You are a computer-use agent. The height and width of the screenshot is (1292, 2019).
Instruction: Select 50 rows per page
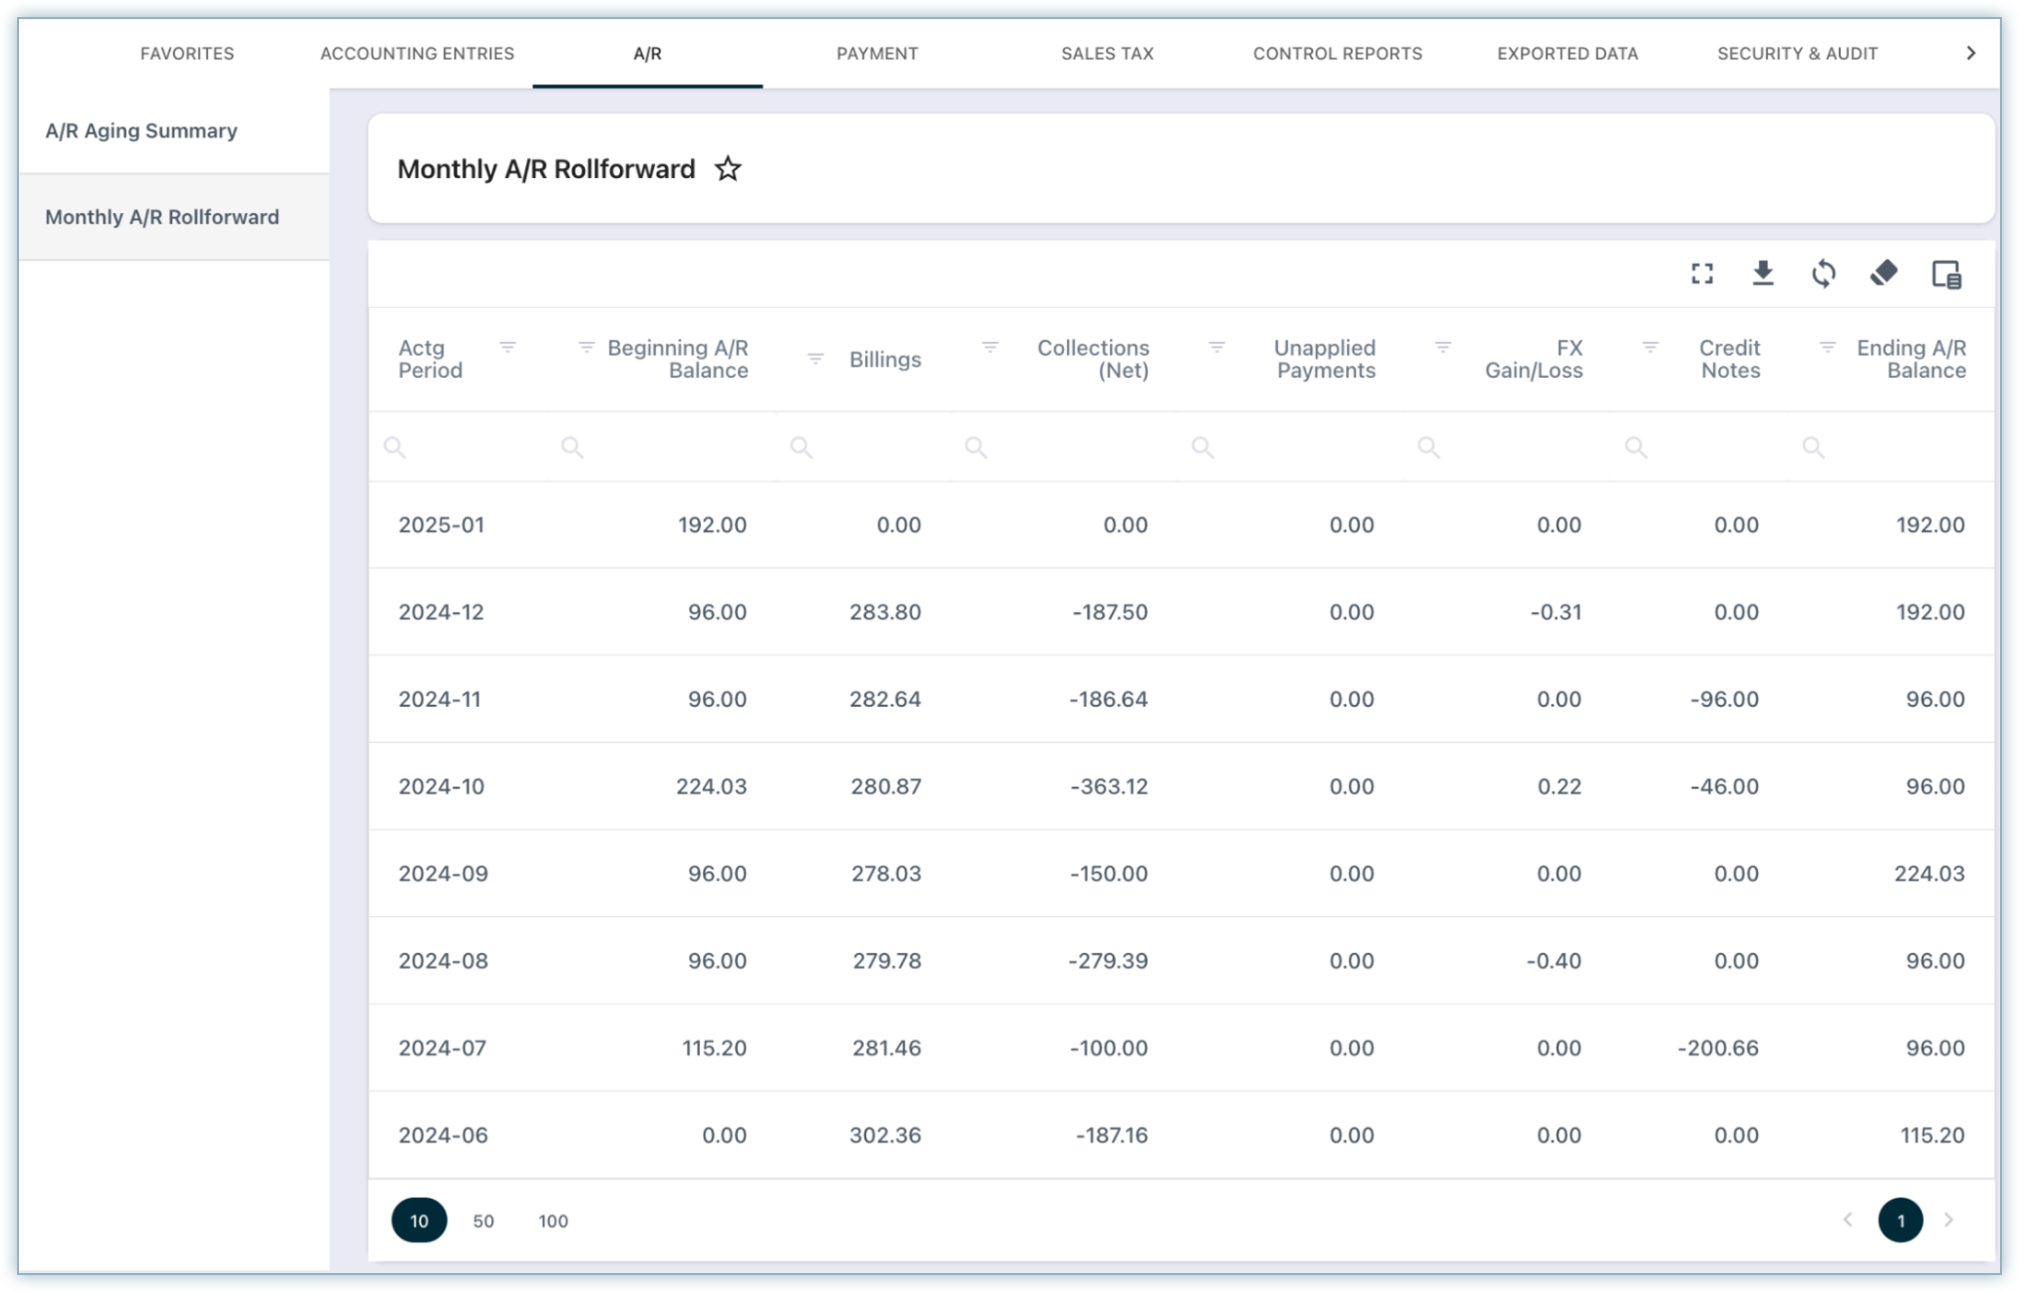(483, 1220)
